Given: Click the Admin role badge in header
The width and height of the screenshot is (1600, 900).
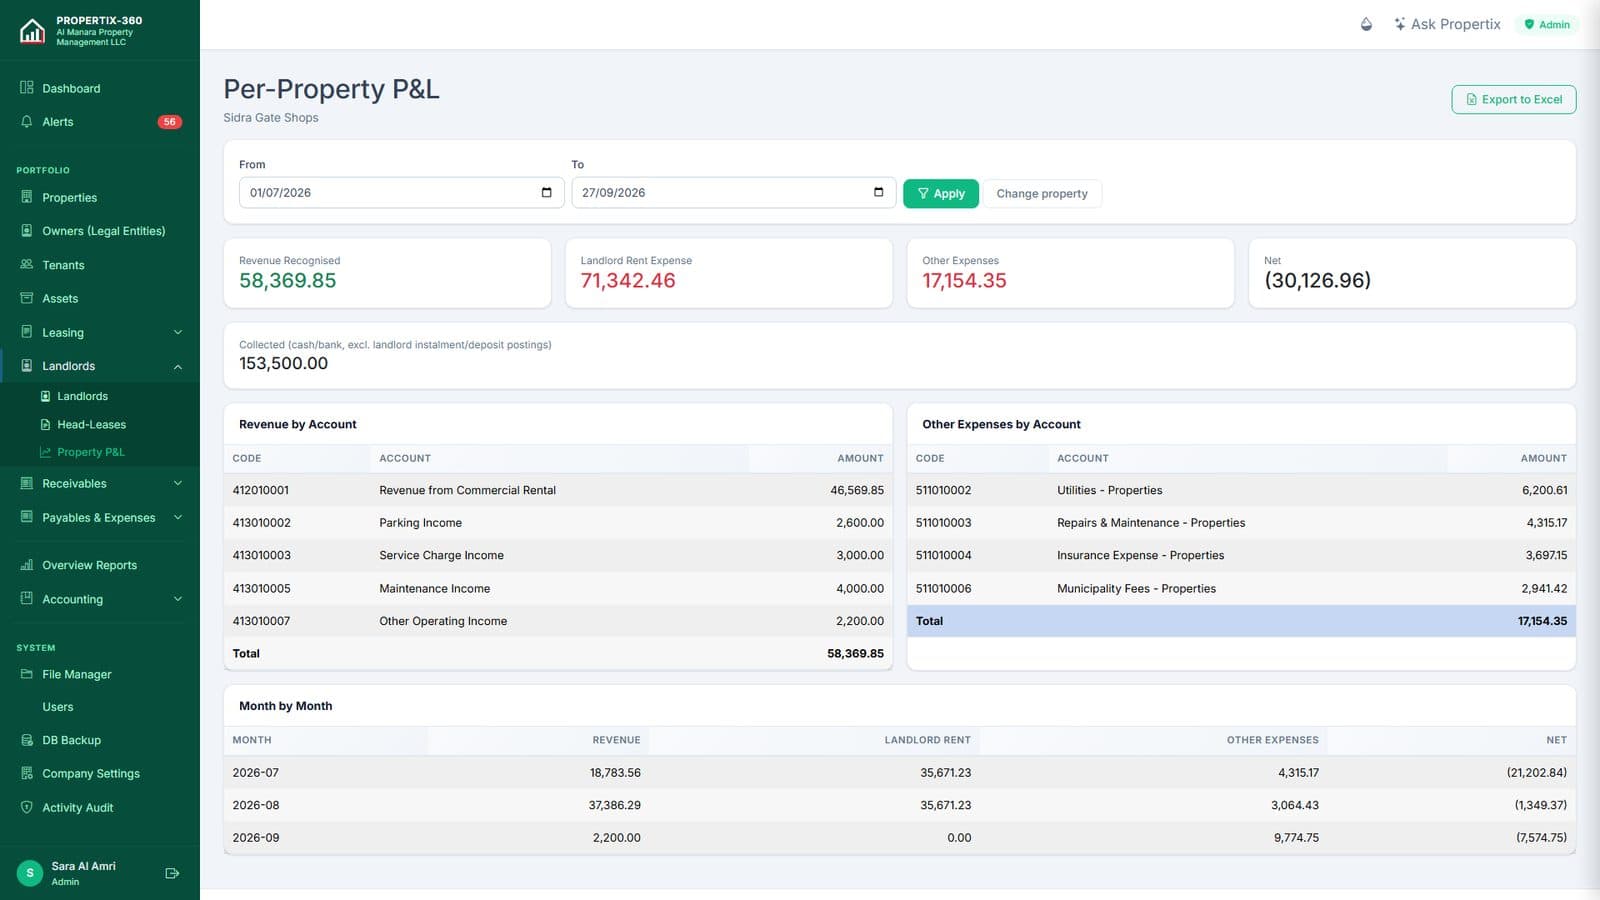Looking at the screenshot, I should point(1546,24).
